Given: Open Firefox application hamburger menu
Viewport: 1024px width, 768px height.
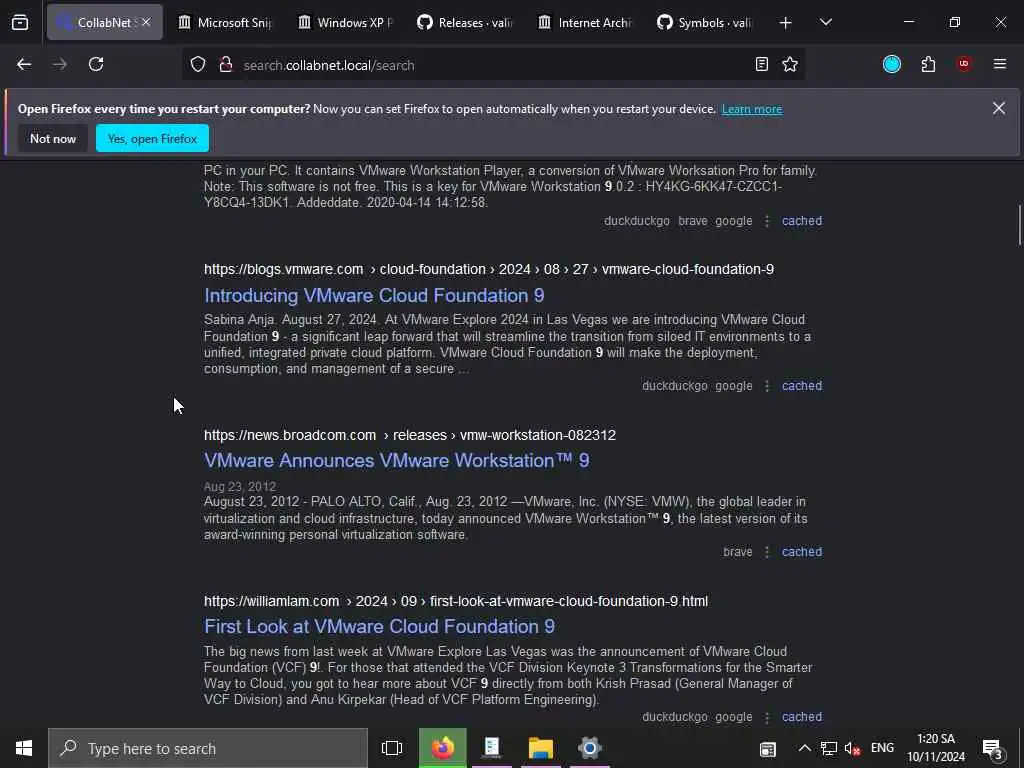Looking at the screenshot, I should point(1000,64).
